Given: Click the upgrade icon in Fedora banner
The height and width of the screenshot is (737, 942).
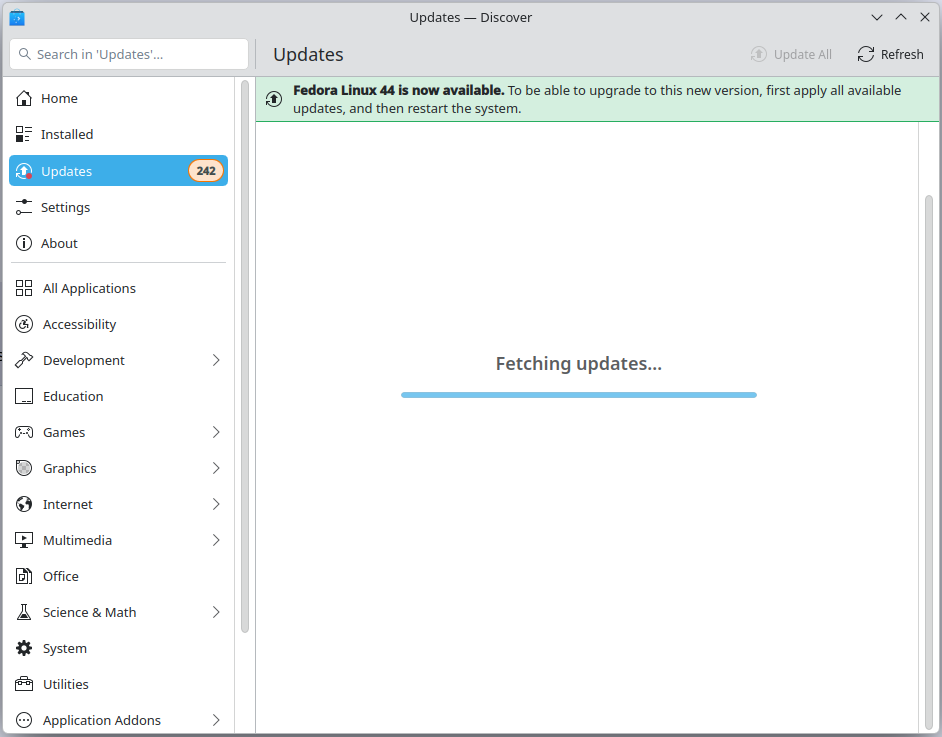Looking at the screenshot, I should coord(274,99).
